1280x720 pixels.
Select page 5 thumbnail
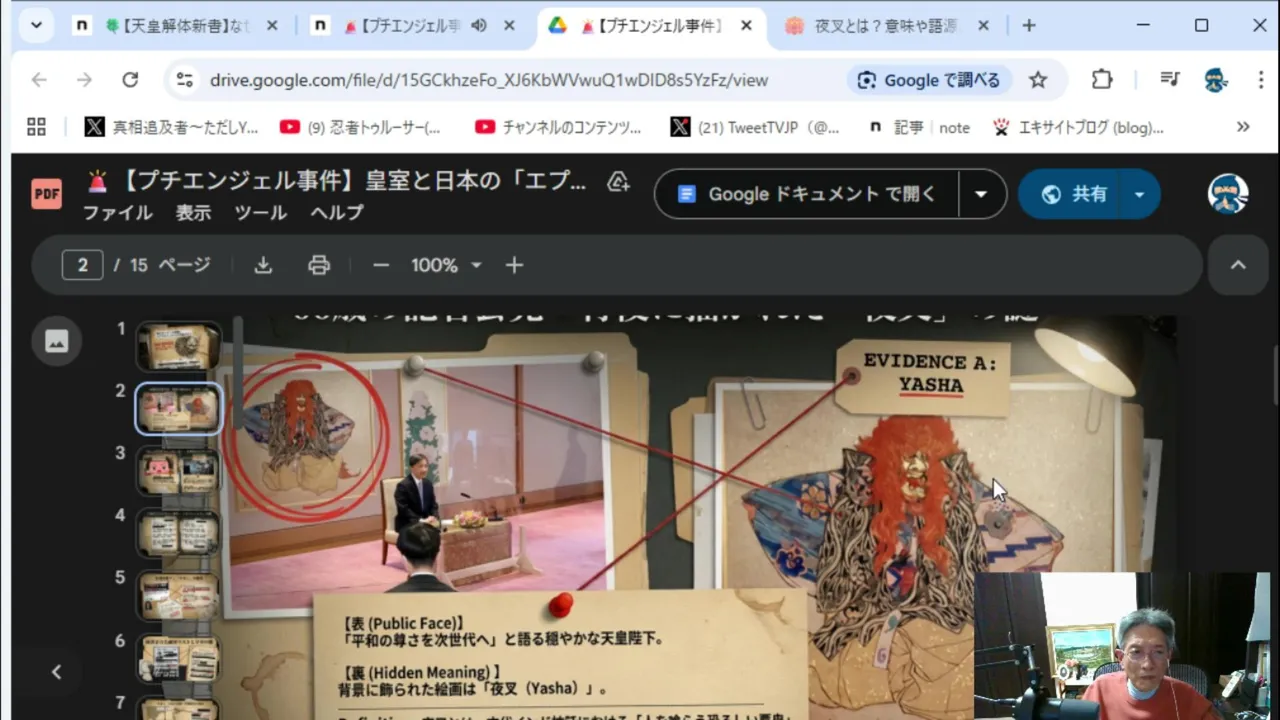point(178,596)
